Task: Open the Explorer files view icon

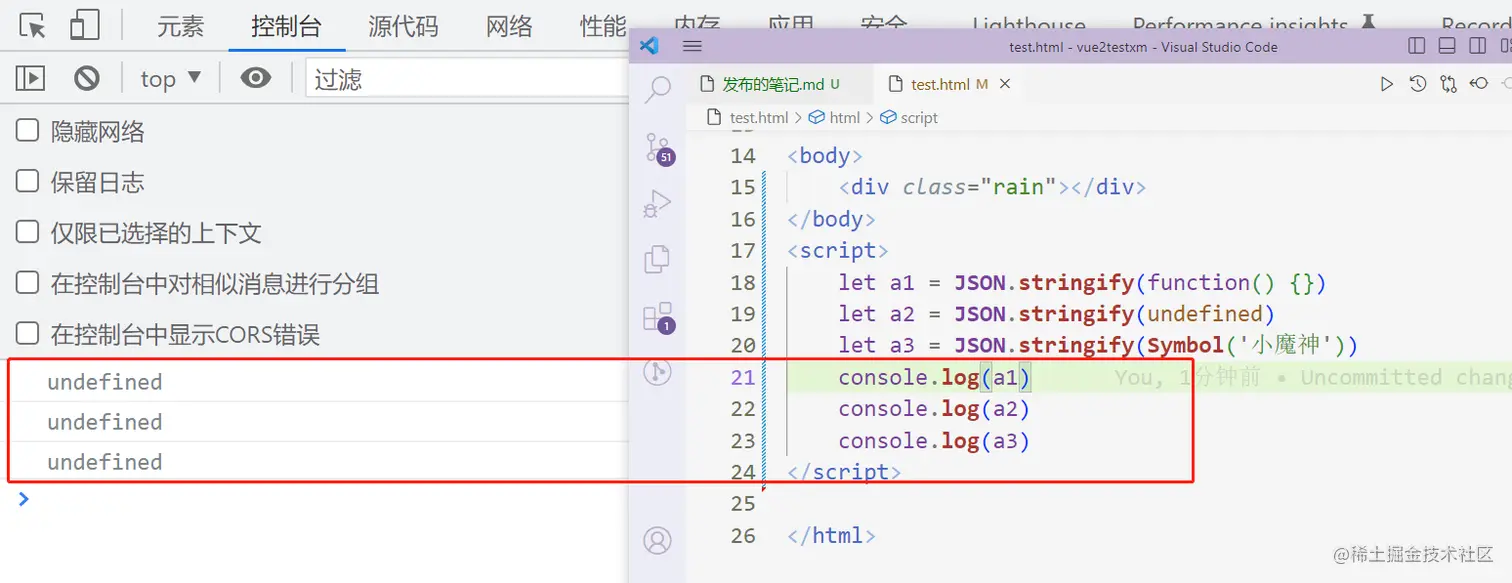Action: (657, 259)
